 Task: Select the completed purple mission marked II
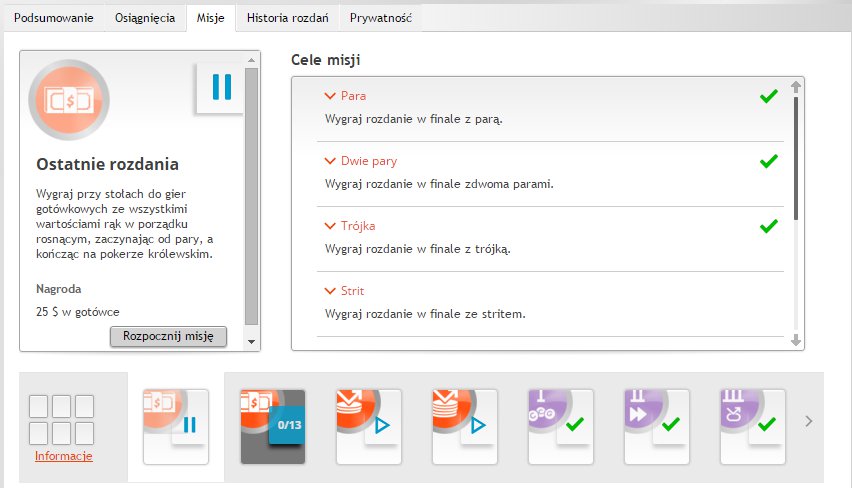click(656, 427)
